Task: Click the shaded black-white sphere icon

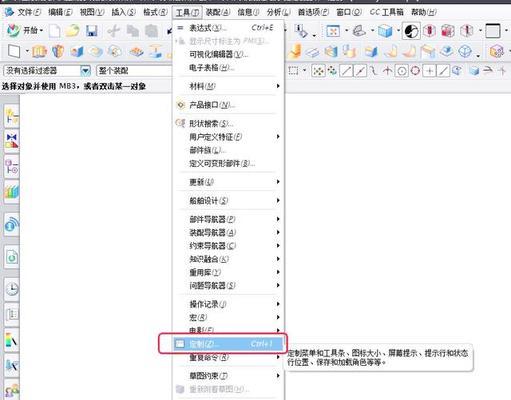Action: [x=411, y=31]
